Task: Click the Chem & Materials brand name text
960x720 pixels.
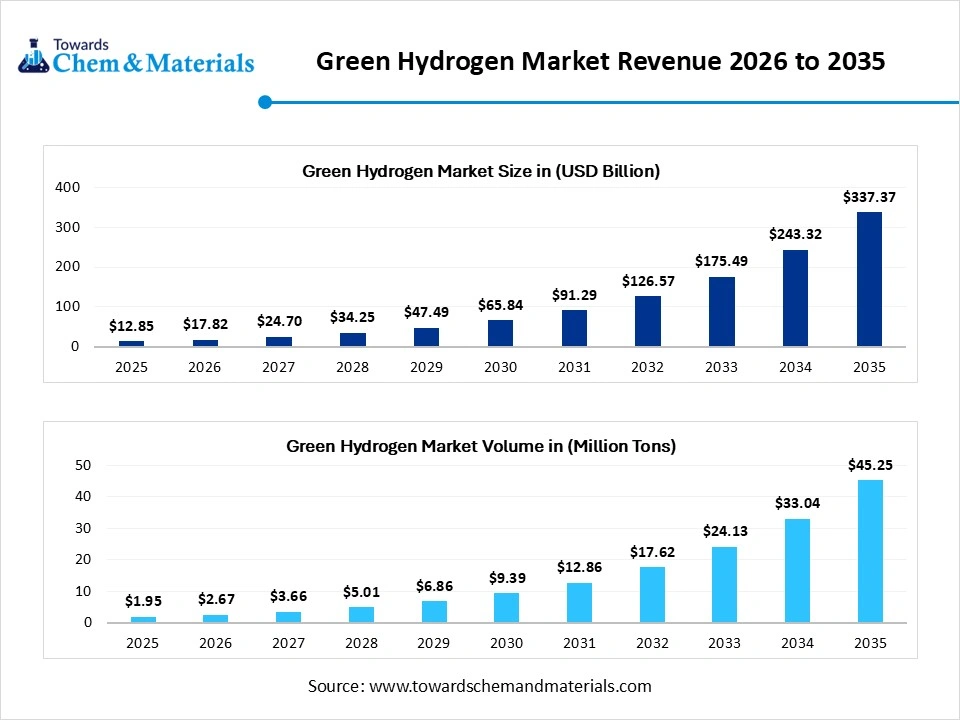Action: tap(153, 63)
